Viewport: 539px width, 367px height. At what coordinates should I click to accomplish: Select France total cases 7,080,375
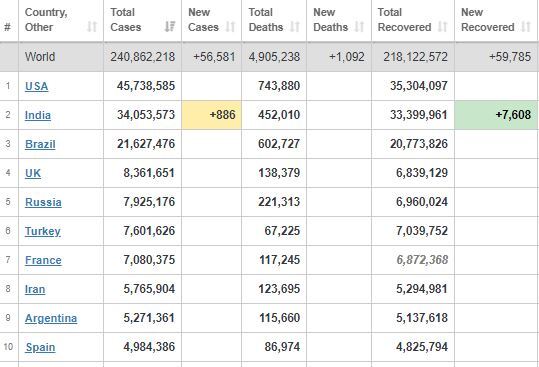coord(149,260)
